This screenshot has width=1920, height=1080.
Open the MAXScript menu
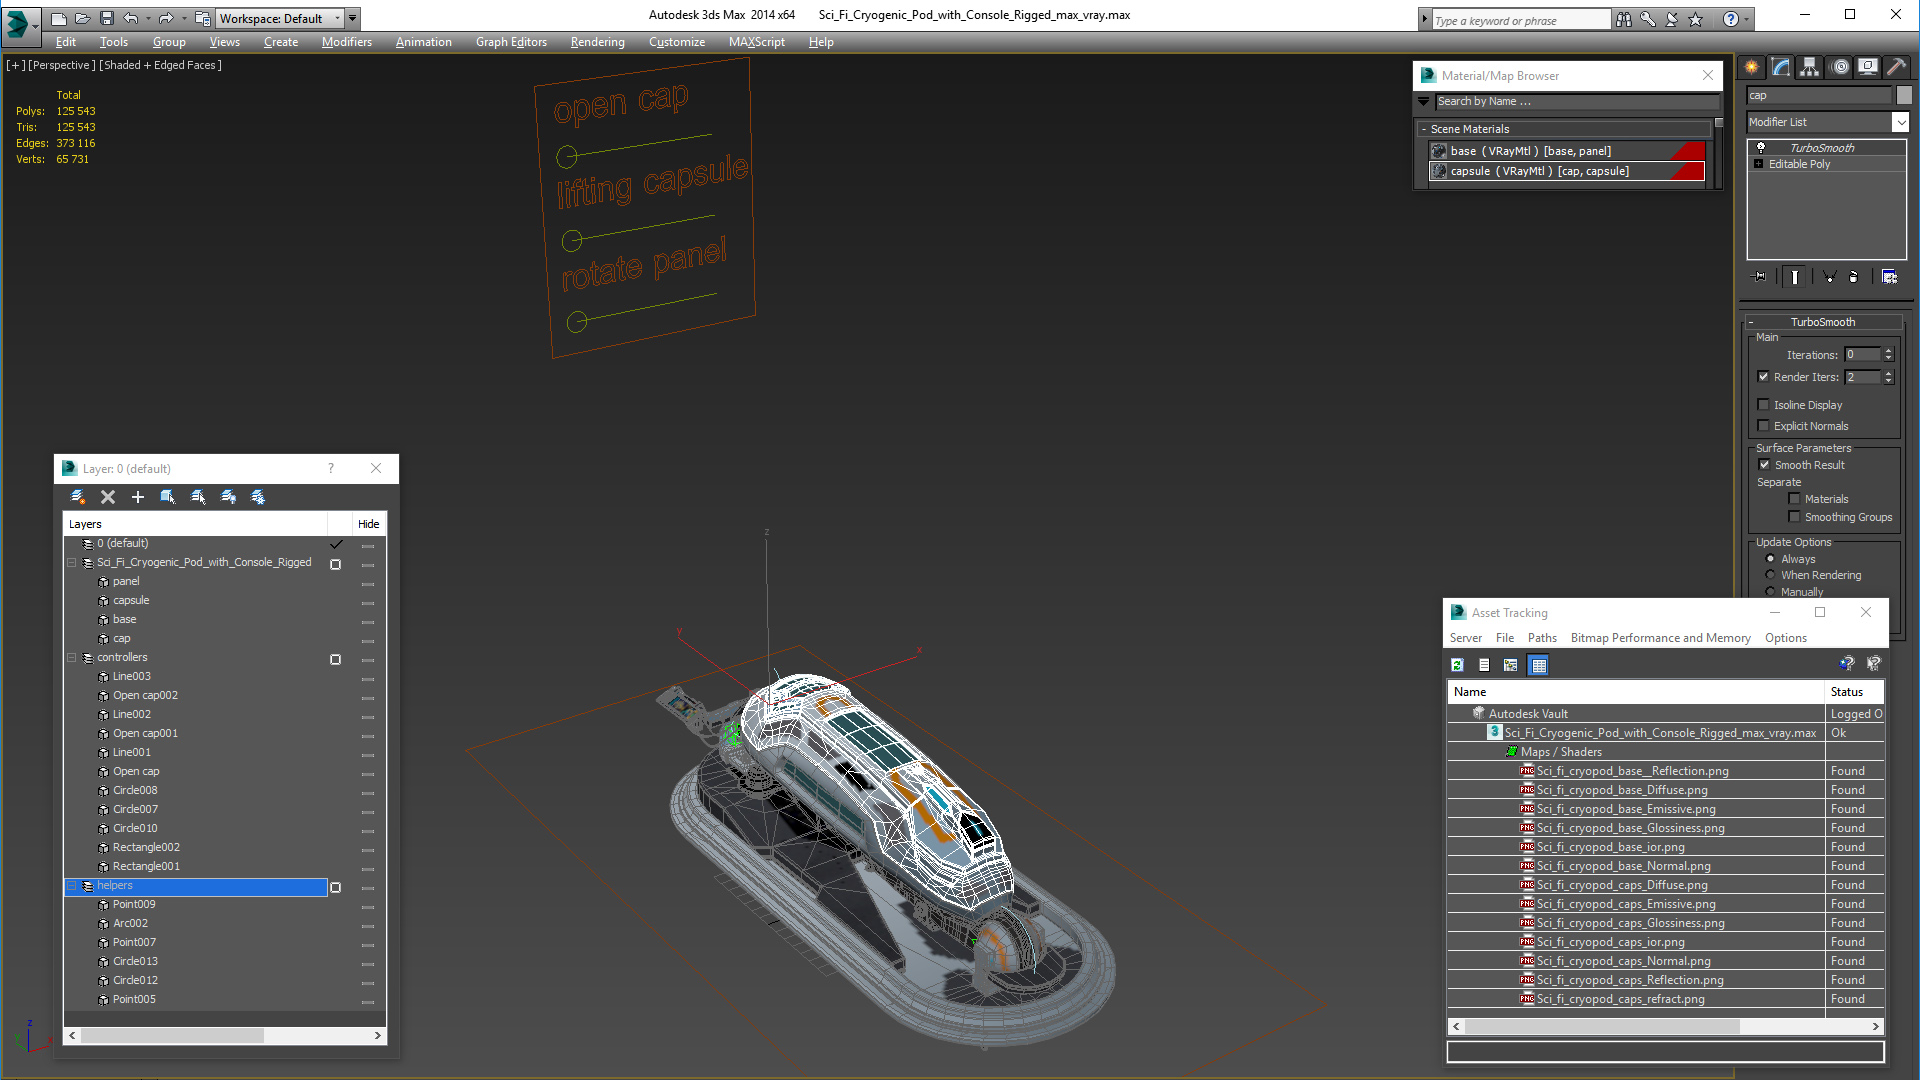(756, 42)
